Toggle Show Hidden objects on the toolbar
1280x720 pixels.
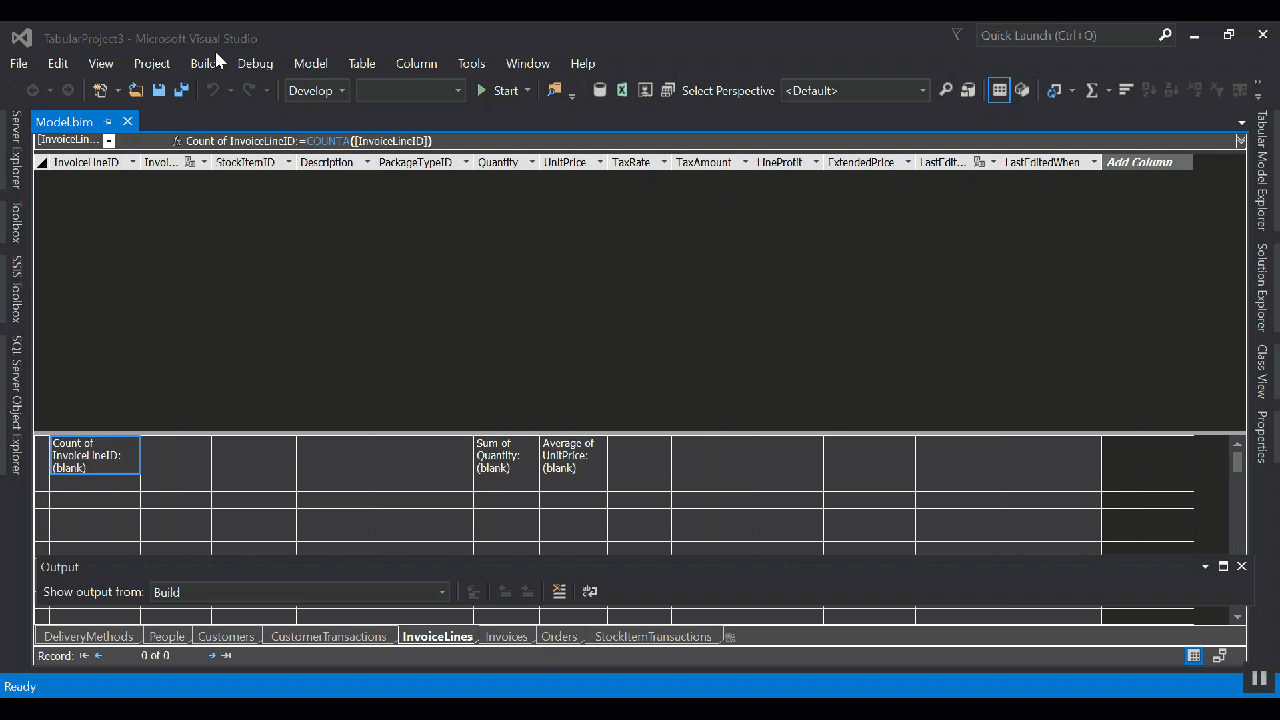1055,90
